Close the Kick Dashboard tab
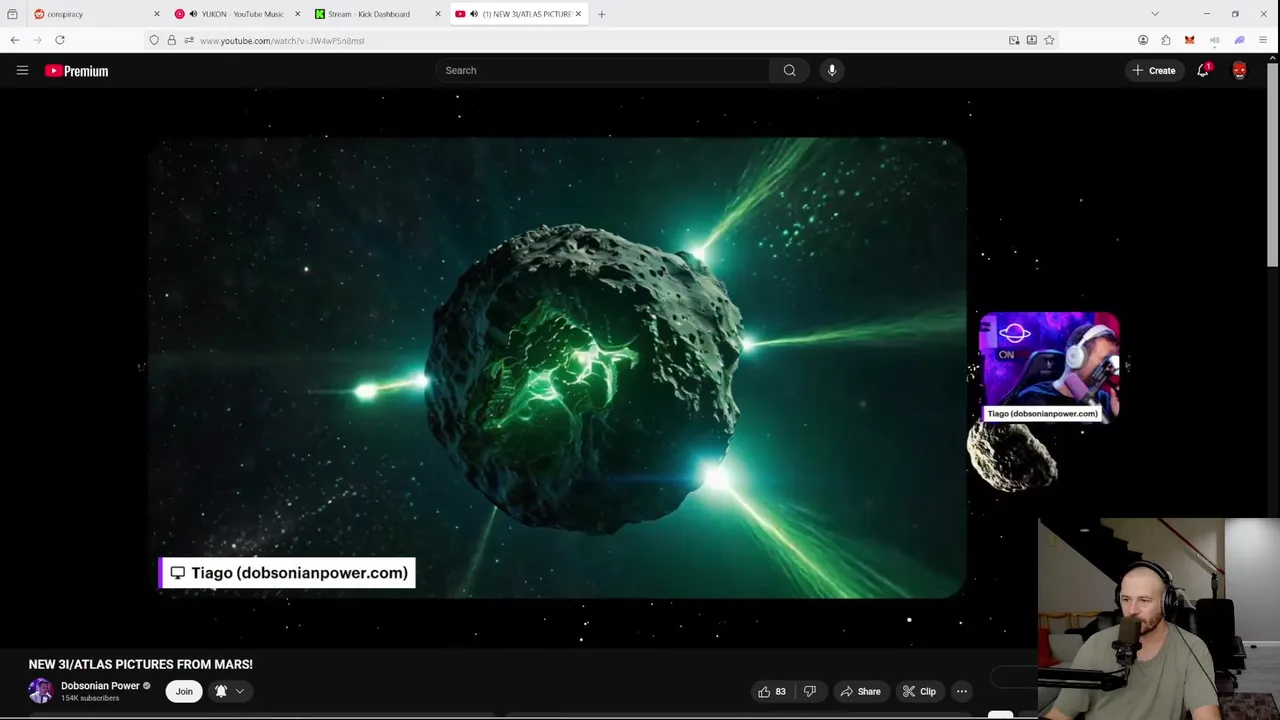The height and width of the screenshot is (720, 1280). click(x=438, y=14)
